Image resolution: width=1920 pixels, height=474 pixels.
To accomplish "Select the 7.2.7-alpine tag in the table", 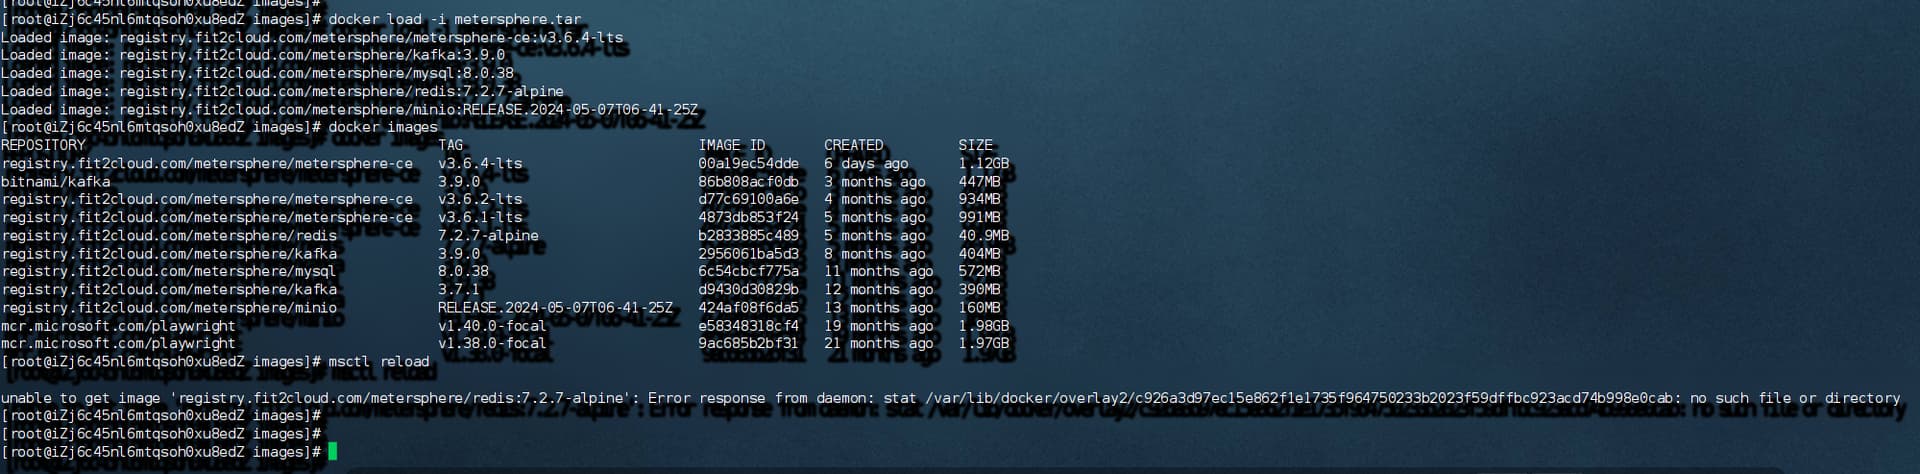I will 488,235.
